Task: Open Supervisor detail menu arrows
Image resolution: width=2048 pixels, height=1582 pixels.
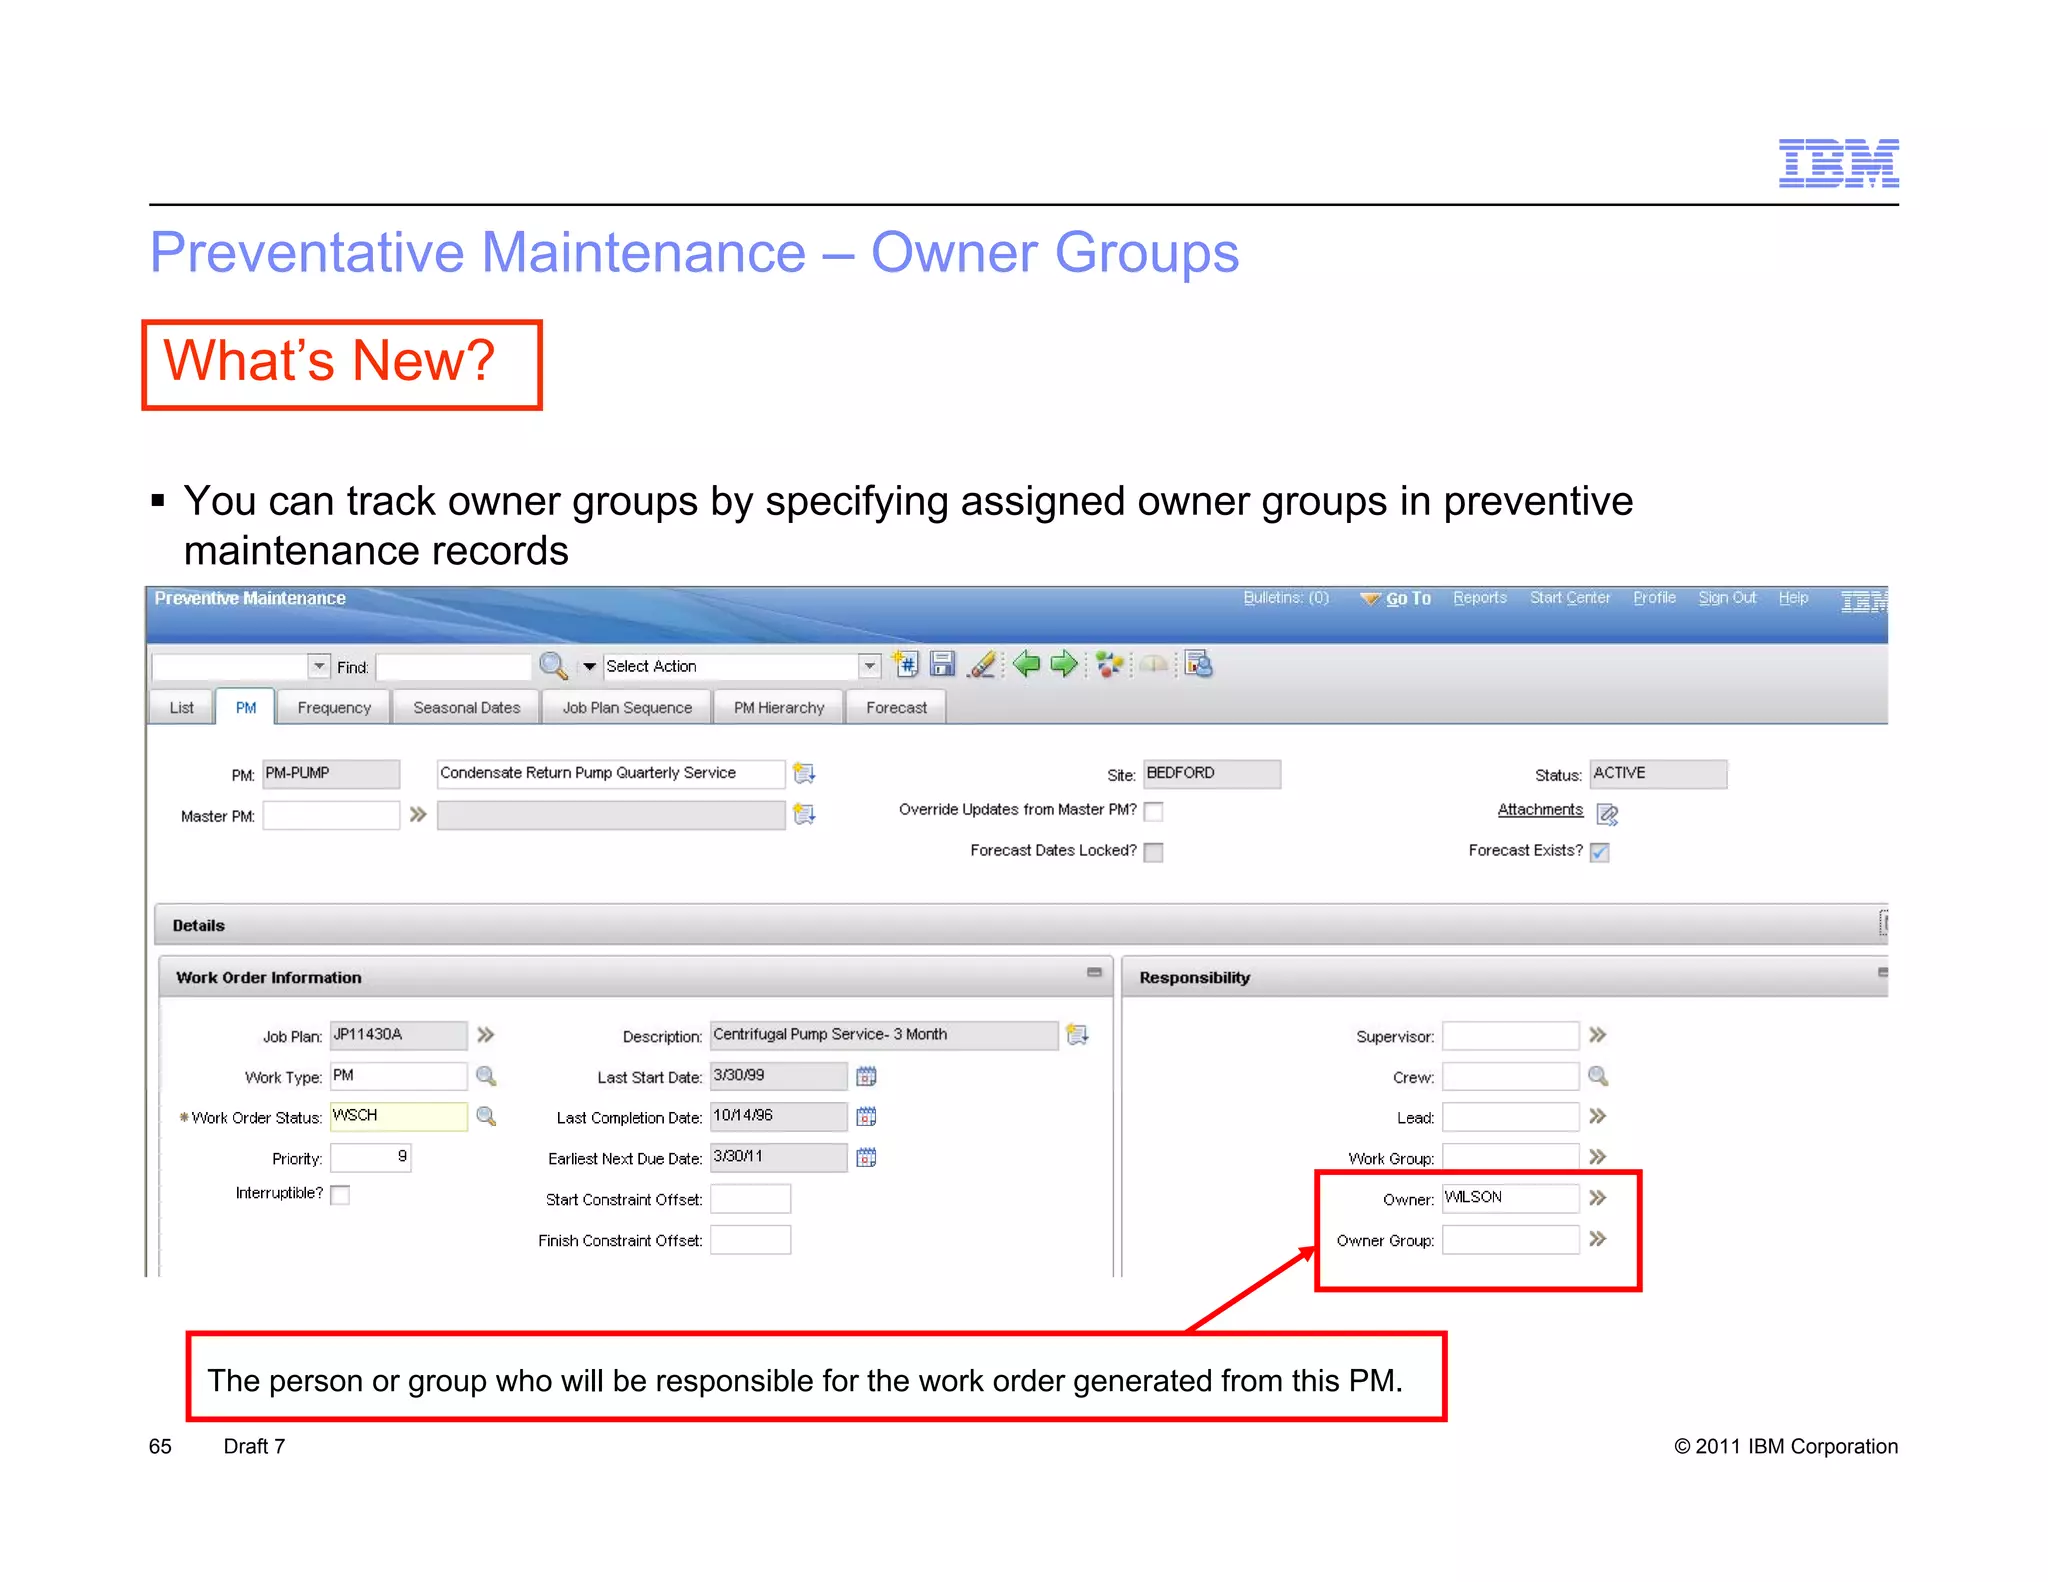Action: (1598, 1035)
